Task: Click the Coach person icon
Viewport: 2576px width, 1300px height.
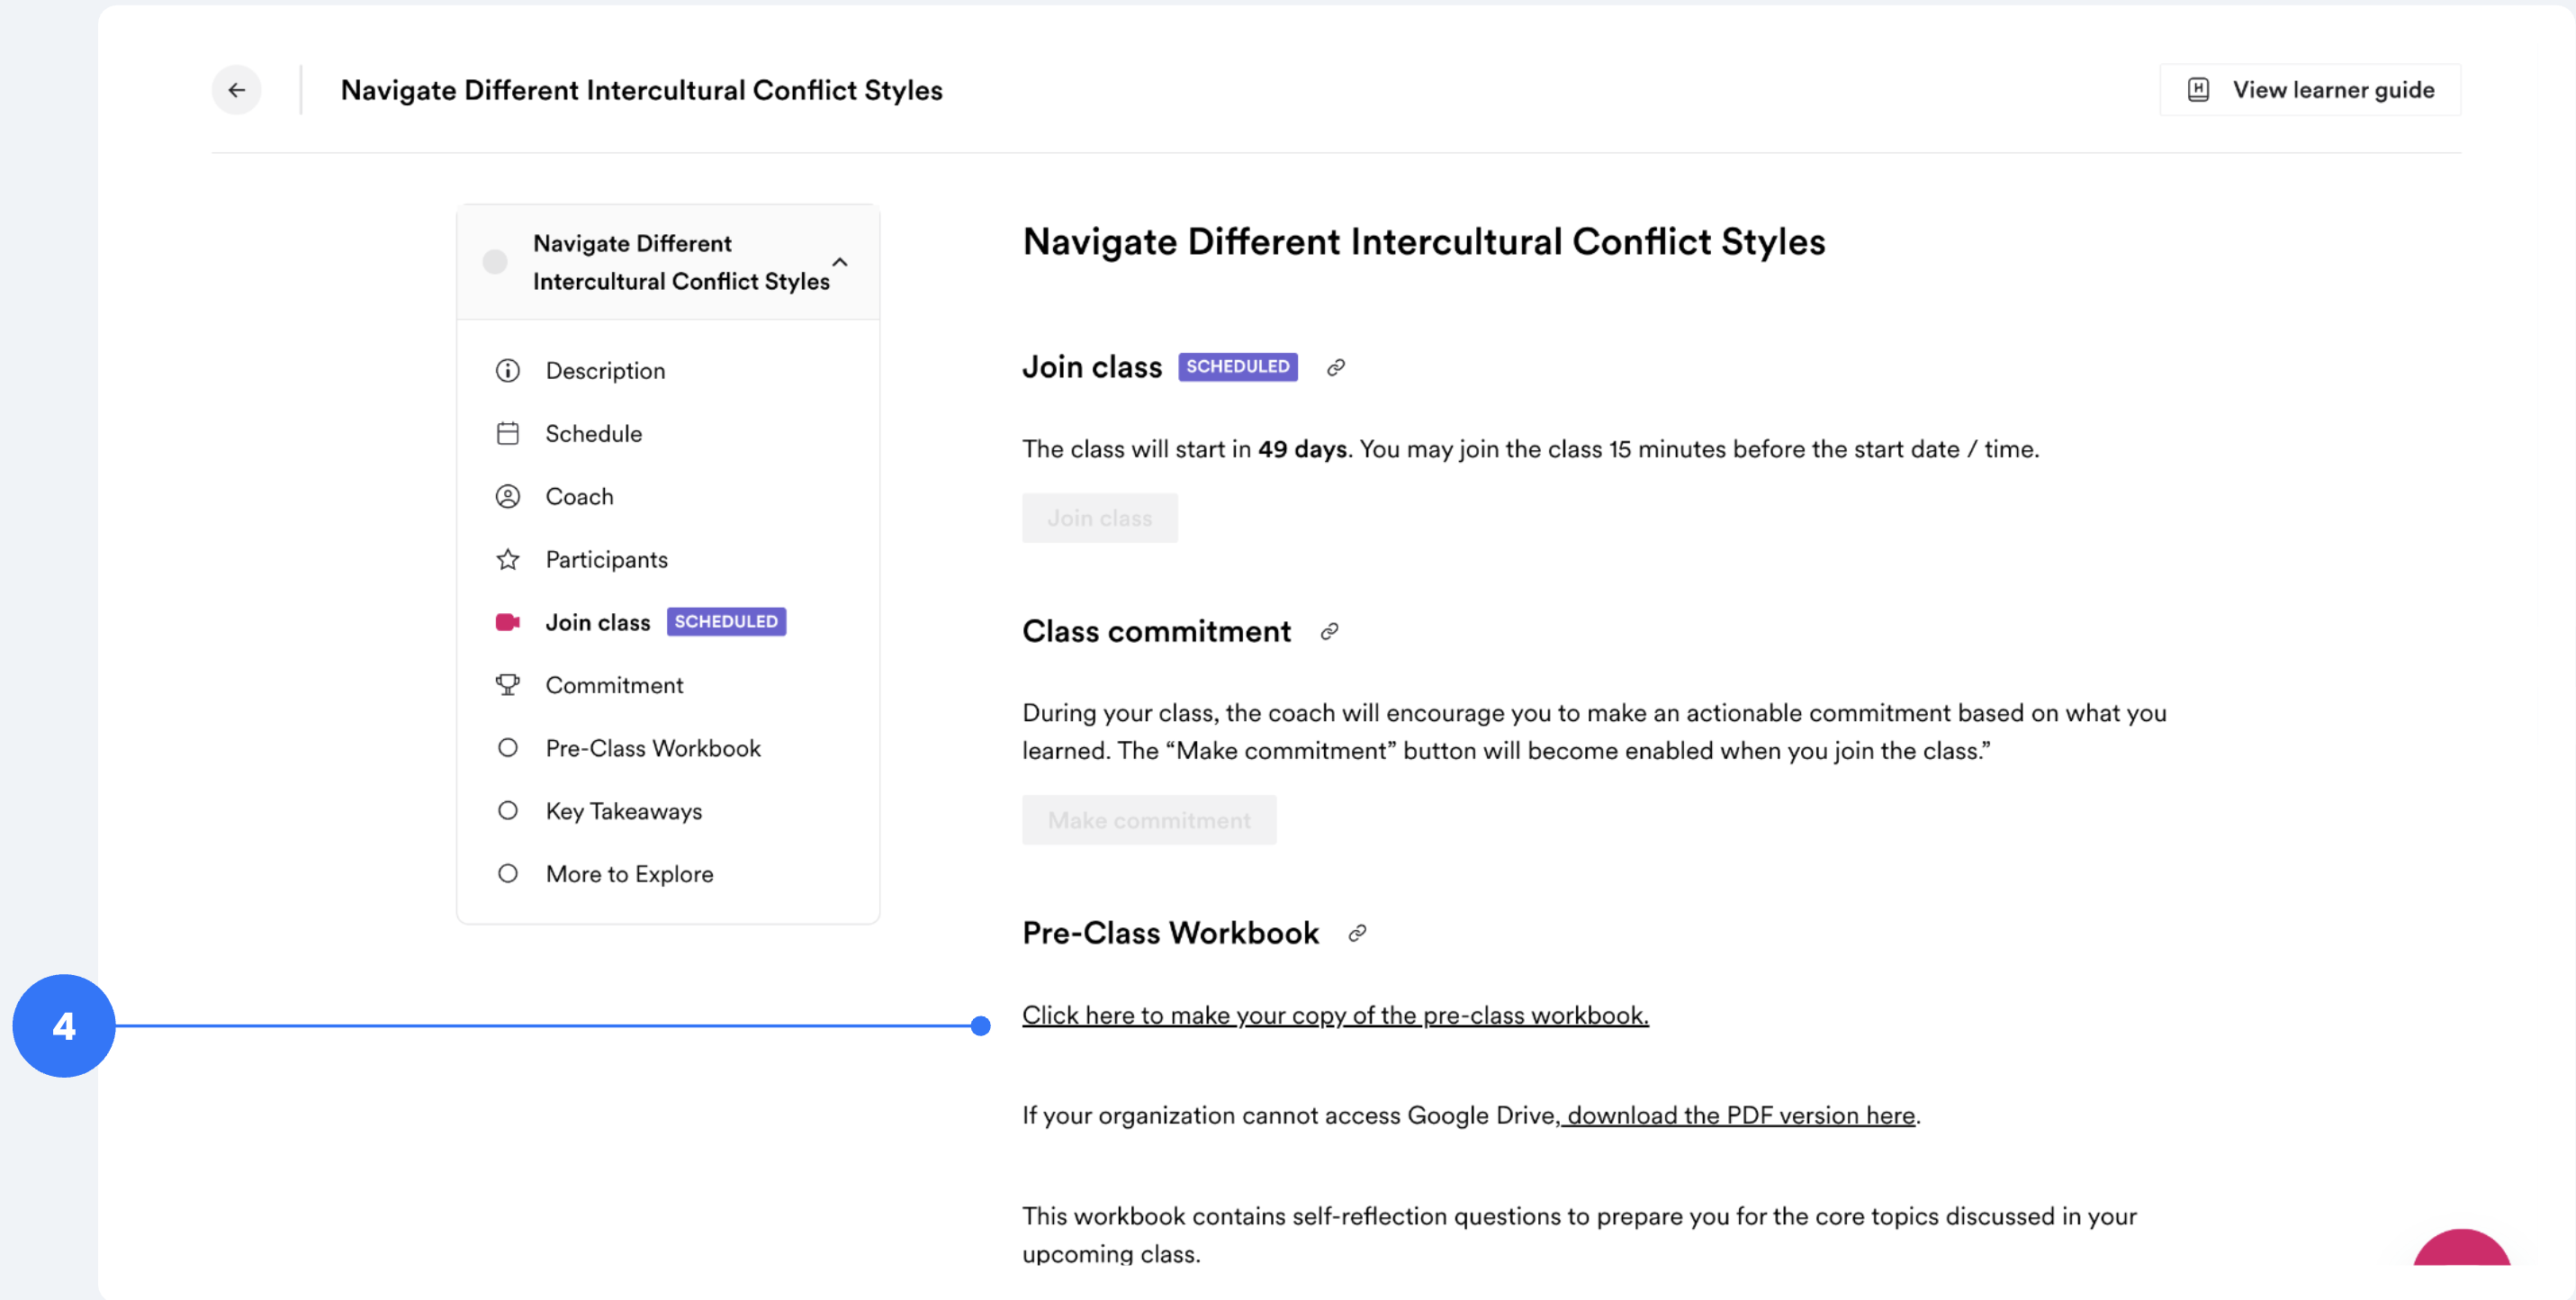Action: [x=508, y=497]
